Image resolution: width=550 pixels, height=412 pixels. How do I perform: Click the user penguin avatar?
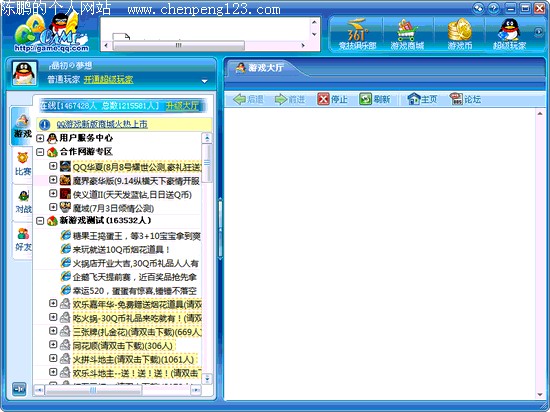tap(25, 73)
